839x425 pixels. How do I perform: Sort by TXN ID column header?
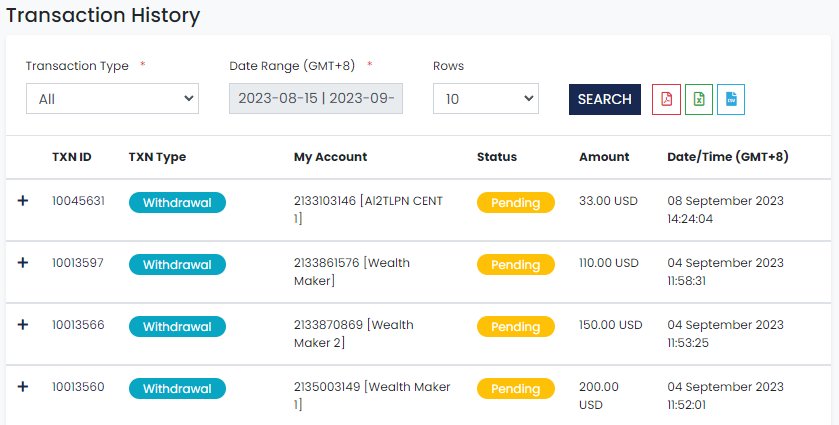(x=72, y=157)
